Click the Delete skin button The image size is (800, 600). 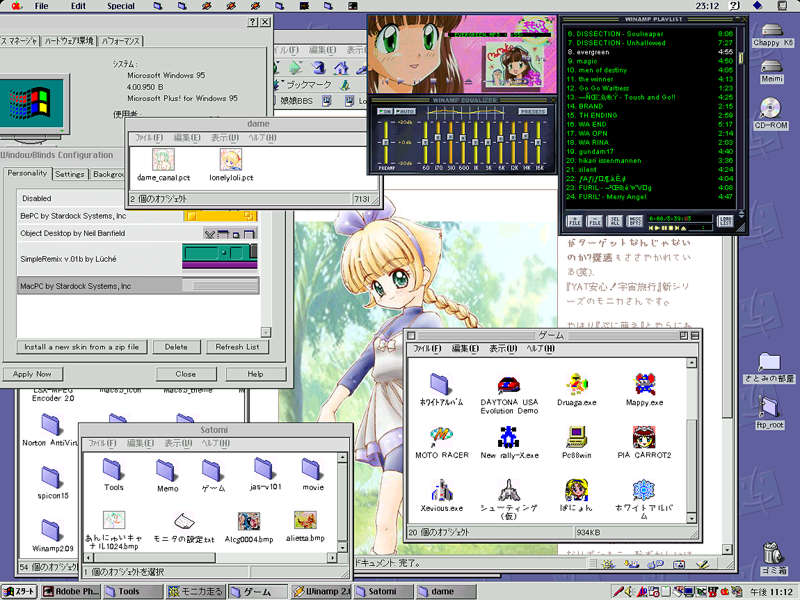176,347
